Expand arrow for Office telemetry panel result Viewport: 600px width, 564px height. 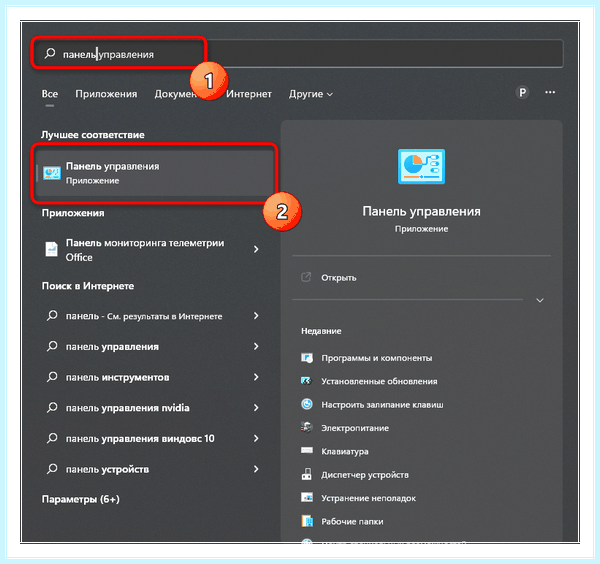(x=256, y=249)
